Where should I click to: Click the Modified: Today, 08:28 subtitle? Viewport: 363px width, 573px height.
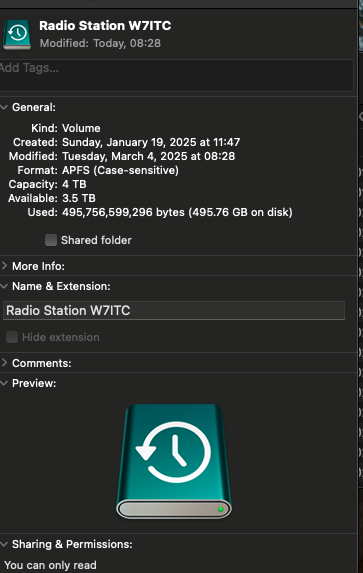(100, 43)
